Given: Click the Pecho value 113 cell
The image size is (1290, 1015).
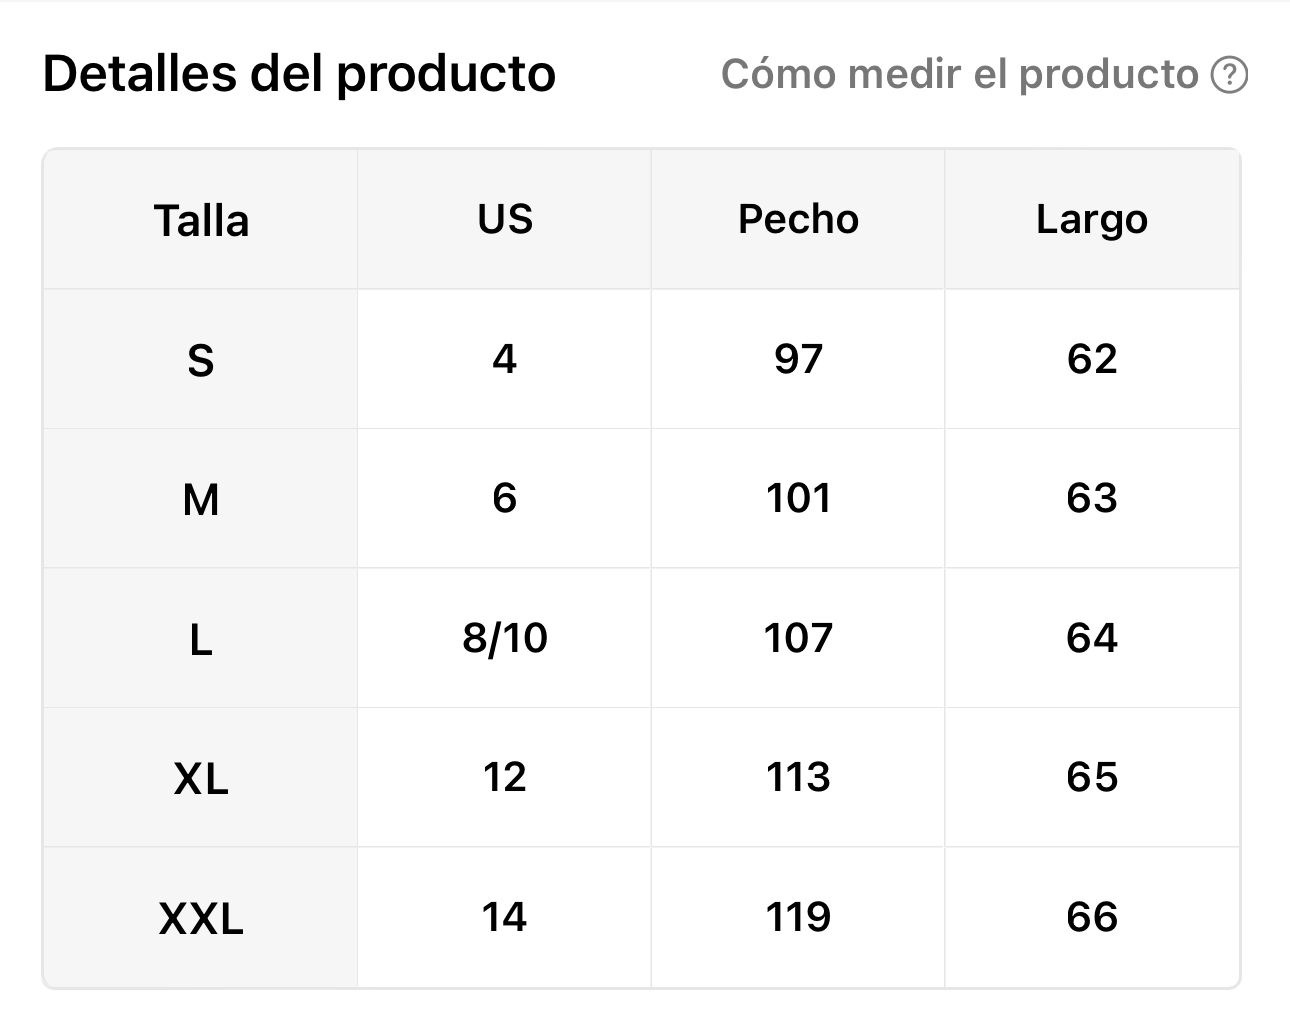Looking at the screenshot, I should pos(798,777).
